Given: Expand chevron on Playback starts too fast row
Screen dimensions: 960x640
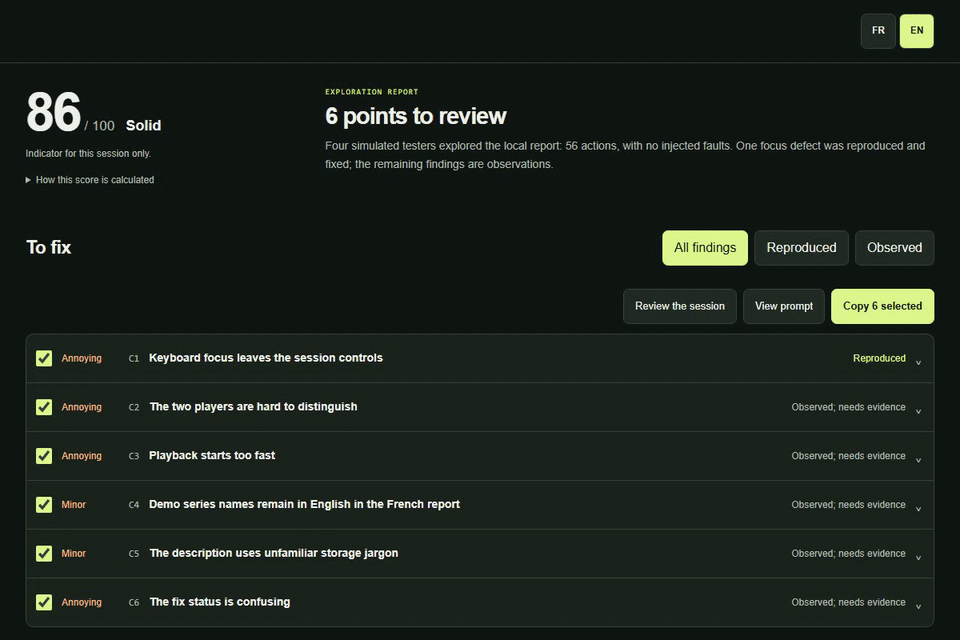Looking at the screenshot, I should pyautogui.click(x=918, y=460).
